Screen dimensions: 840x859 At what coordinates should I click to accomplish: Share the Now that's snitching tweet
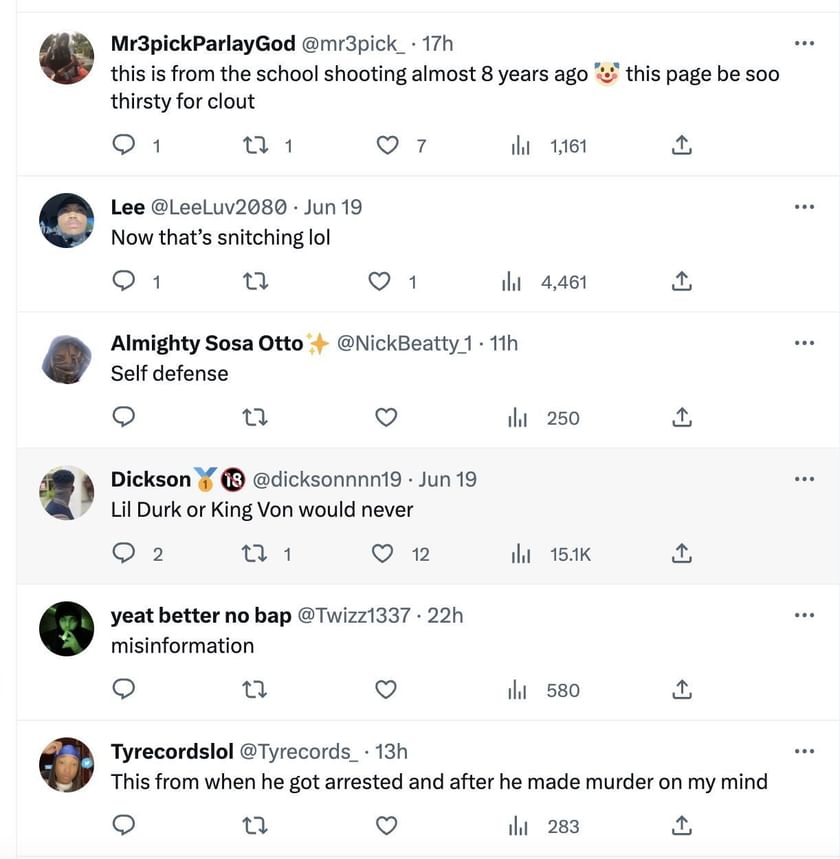[681, 282]
